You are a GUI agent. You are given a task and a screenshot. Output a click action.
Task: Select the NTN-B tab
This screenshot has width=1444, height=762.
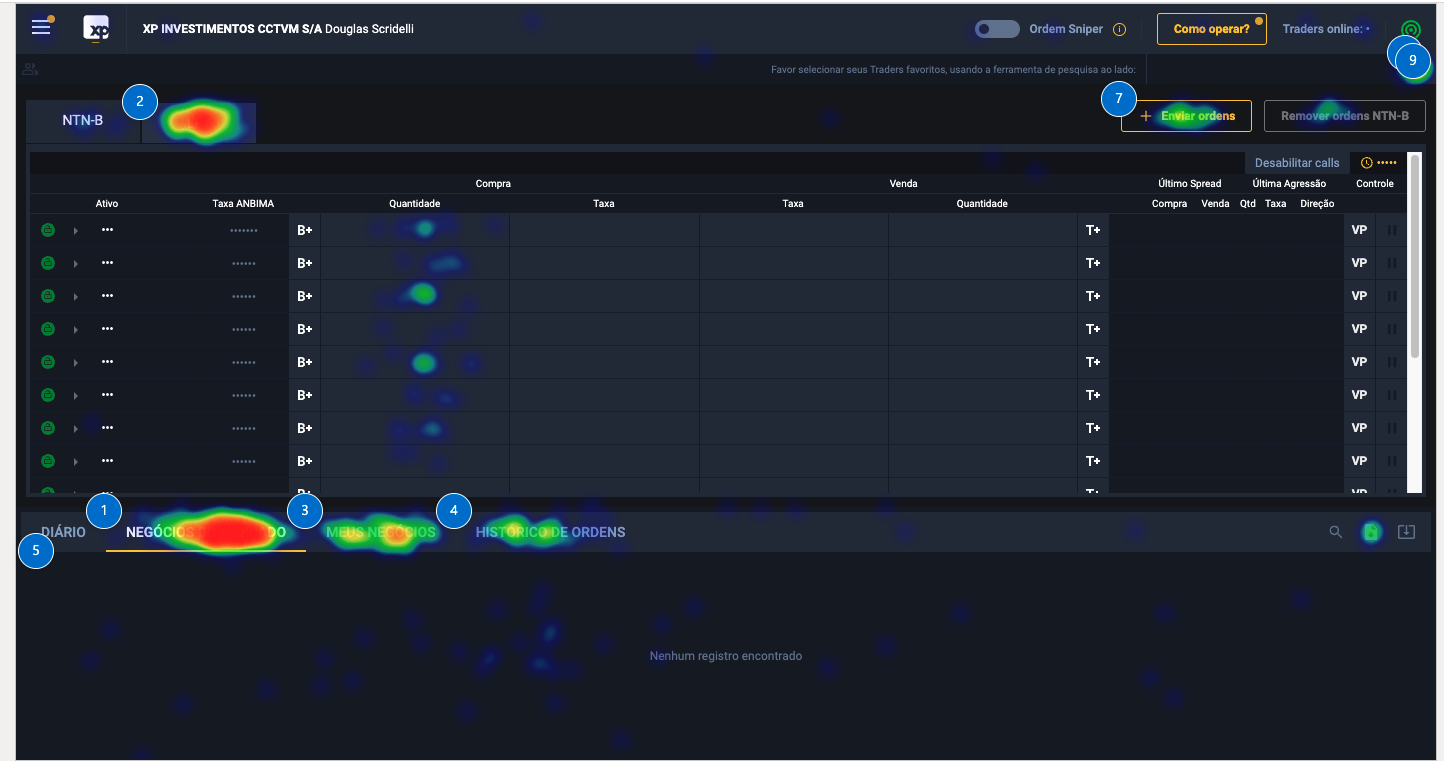point(83,121)
